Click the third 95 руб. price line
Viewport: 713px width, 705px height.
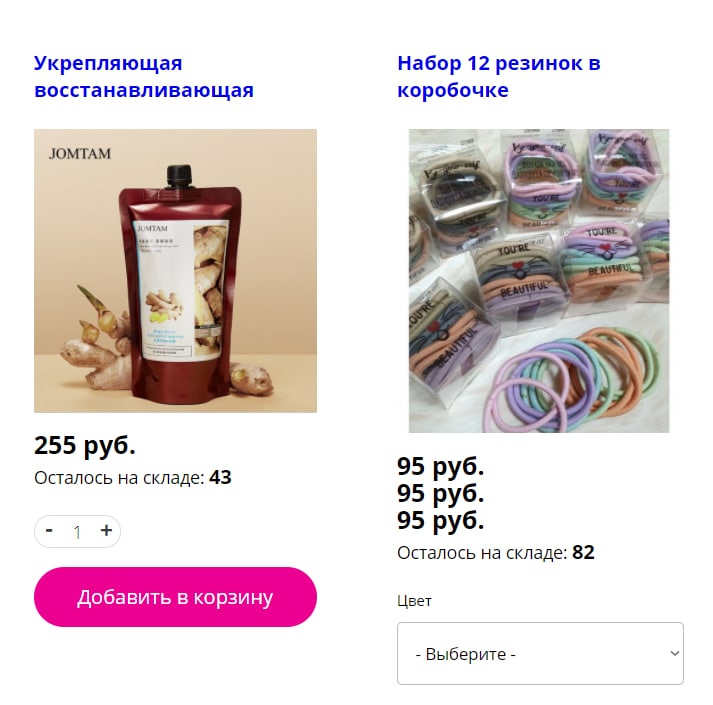tap(441, 520)
